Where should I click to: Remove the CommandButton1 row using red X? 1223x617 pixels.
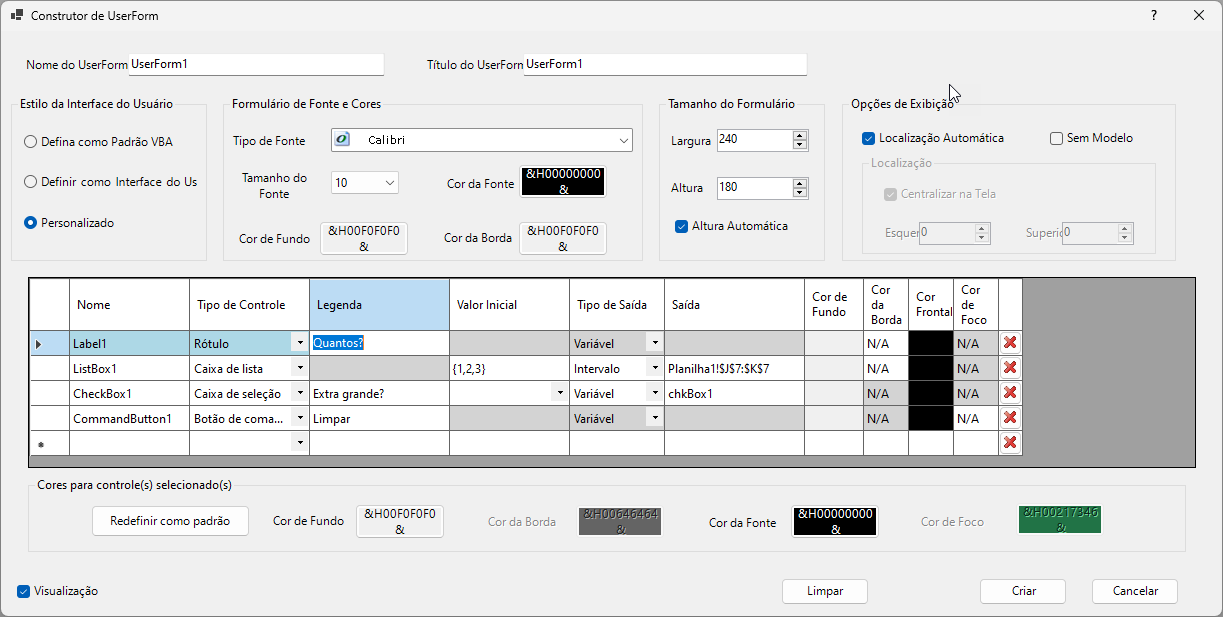point(1010,418)
